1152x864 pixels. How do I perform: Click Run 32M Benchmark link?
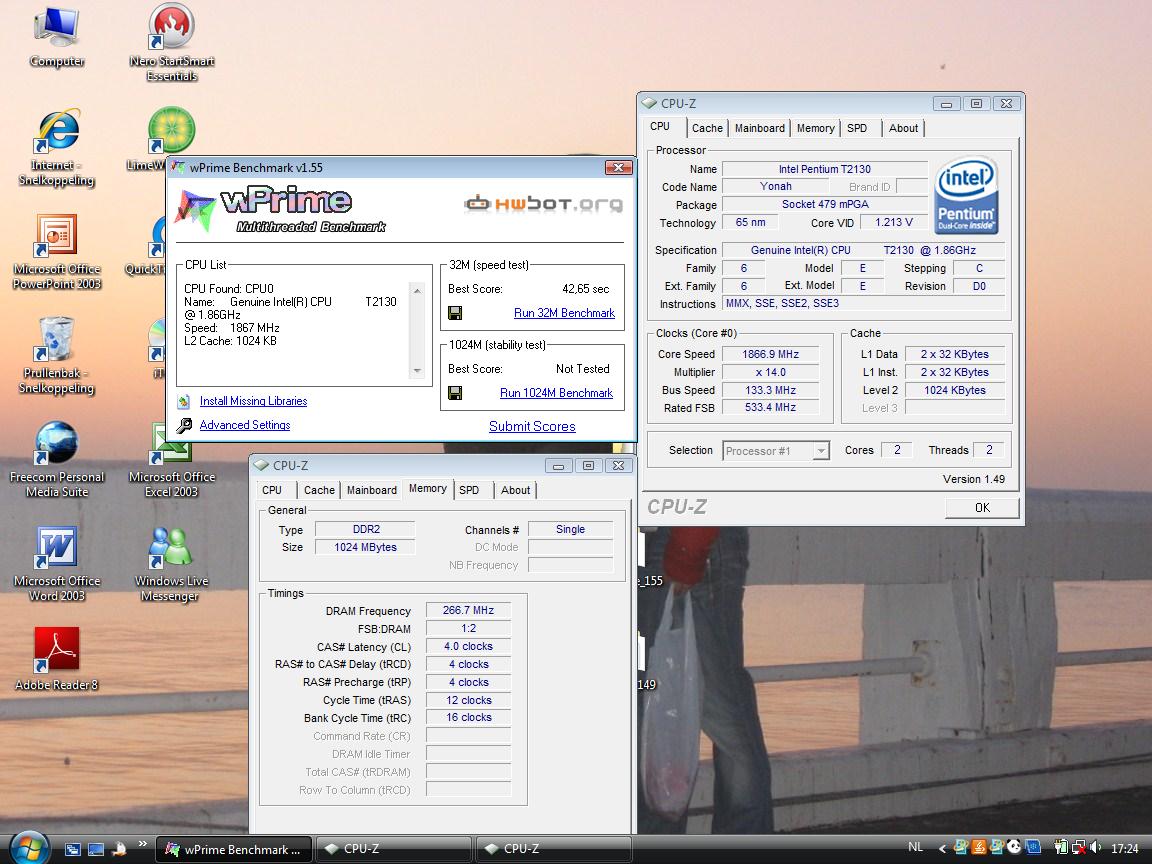click(564, 313)
